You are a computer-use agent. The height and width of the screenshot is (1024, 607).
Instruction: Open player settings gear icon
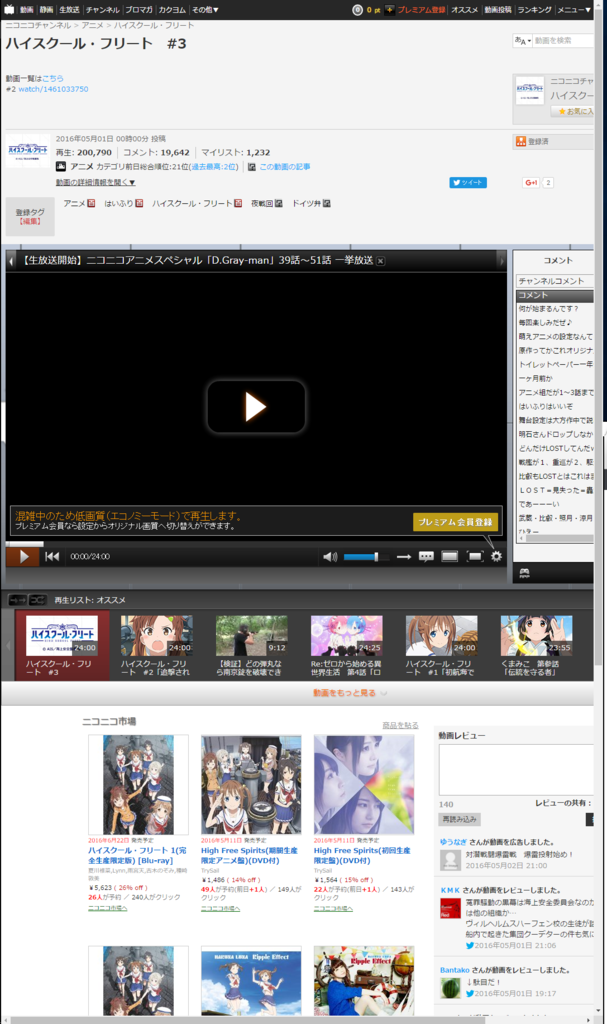tap(497, 556)
